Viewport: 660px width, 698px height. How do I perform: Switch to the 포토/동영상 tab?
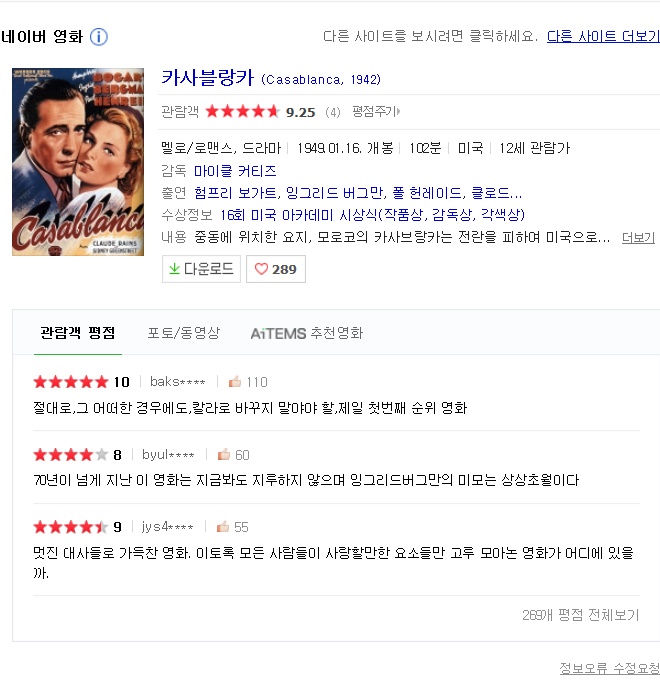click(x=184, y=333)
